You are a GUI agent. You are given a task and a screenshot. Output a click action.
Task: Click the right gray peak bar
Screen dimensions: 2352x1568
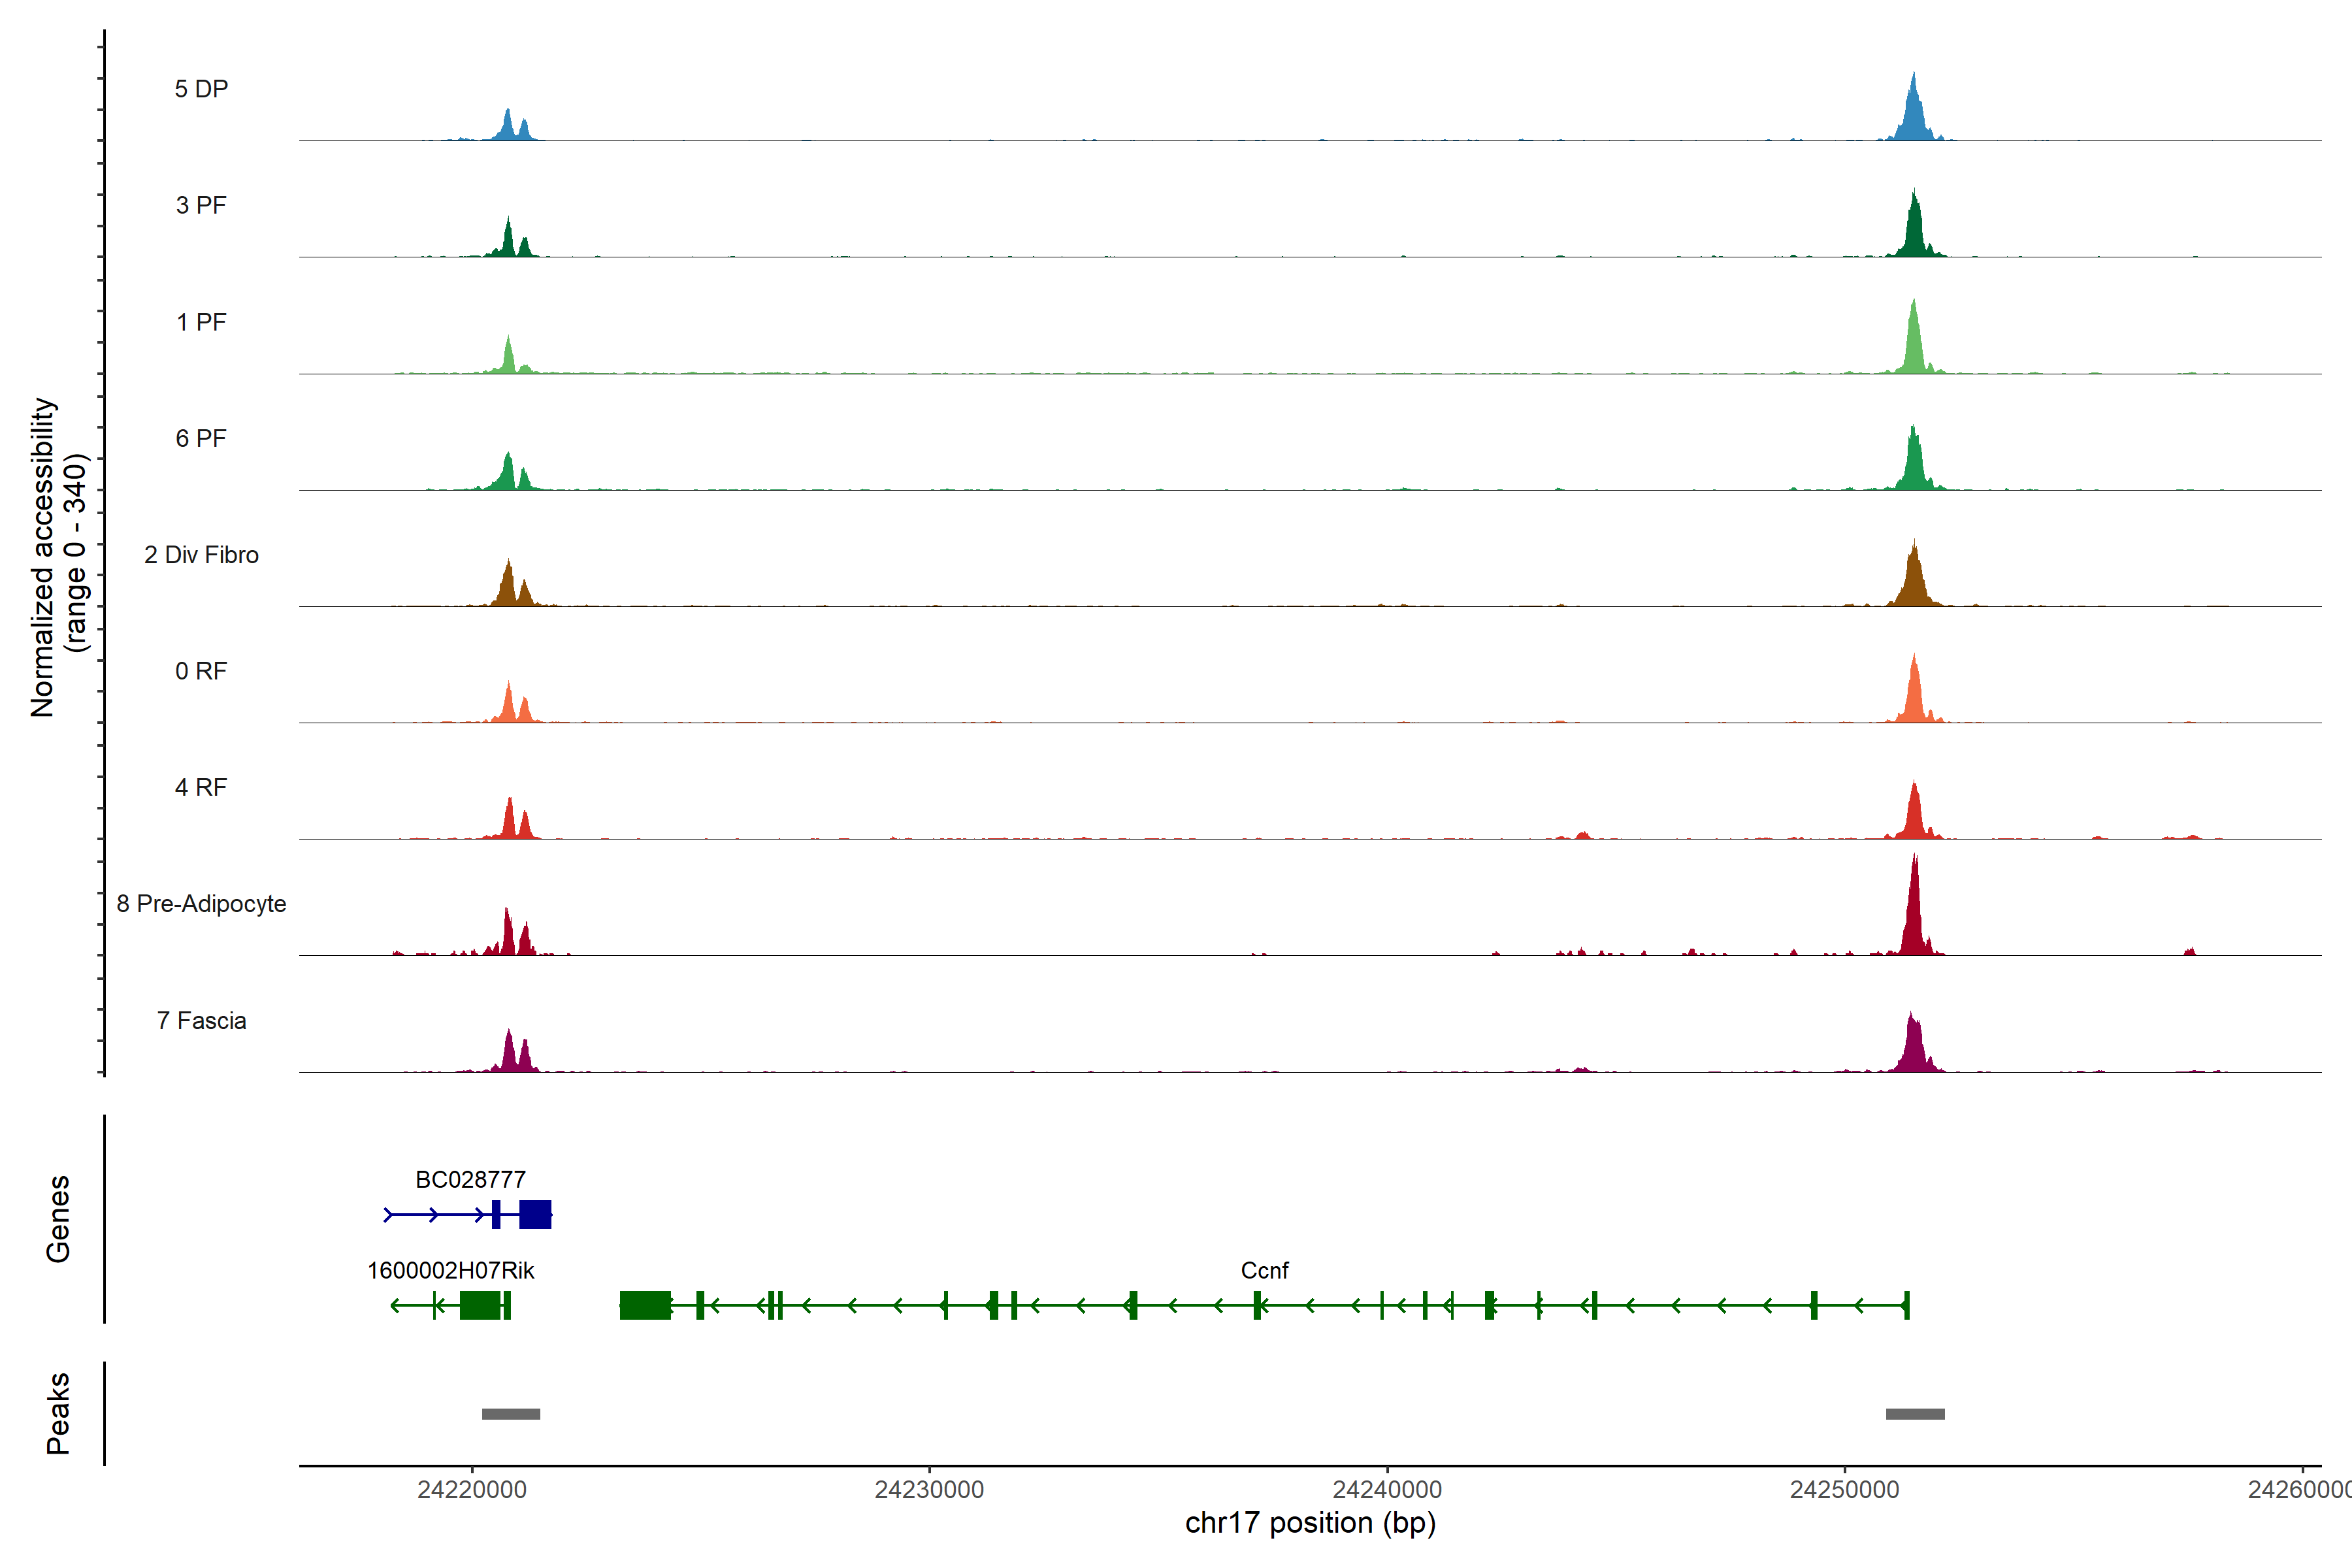click(1915, 1414)
